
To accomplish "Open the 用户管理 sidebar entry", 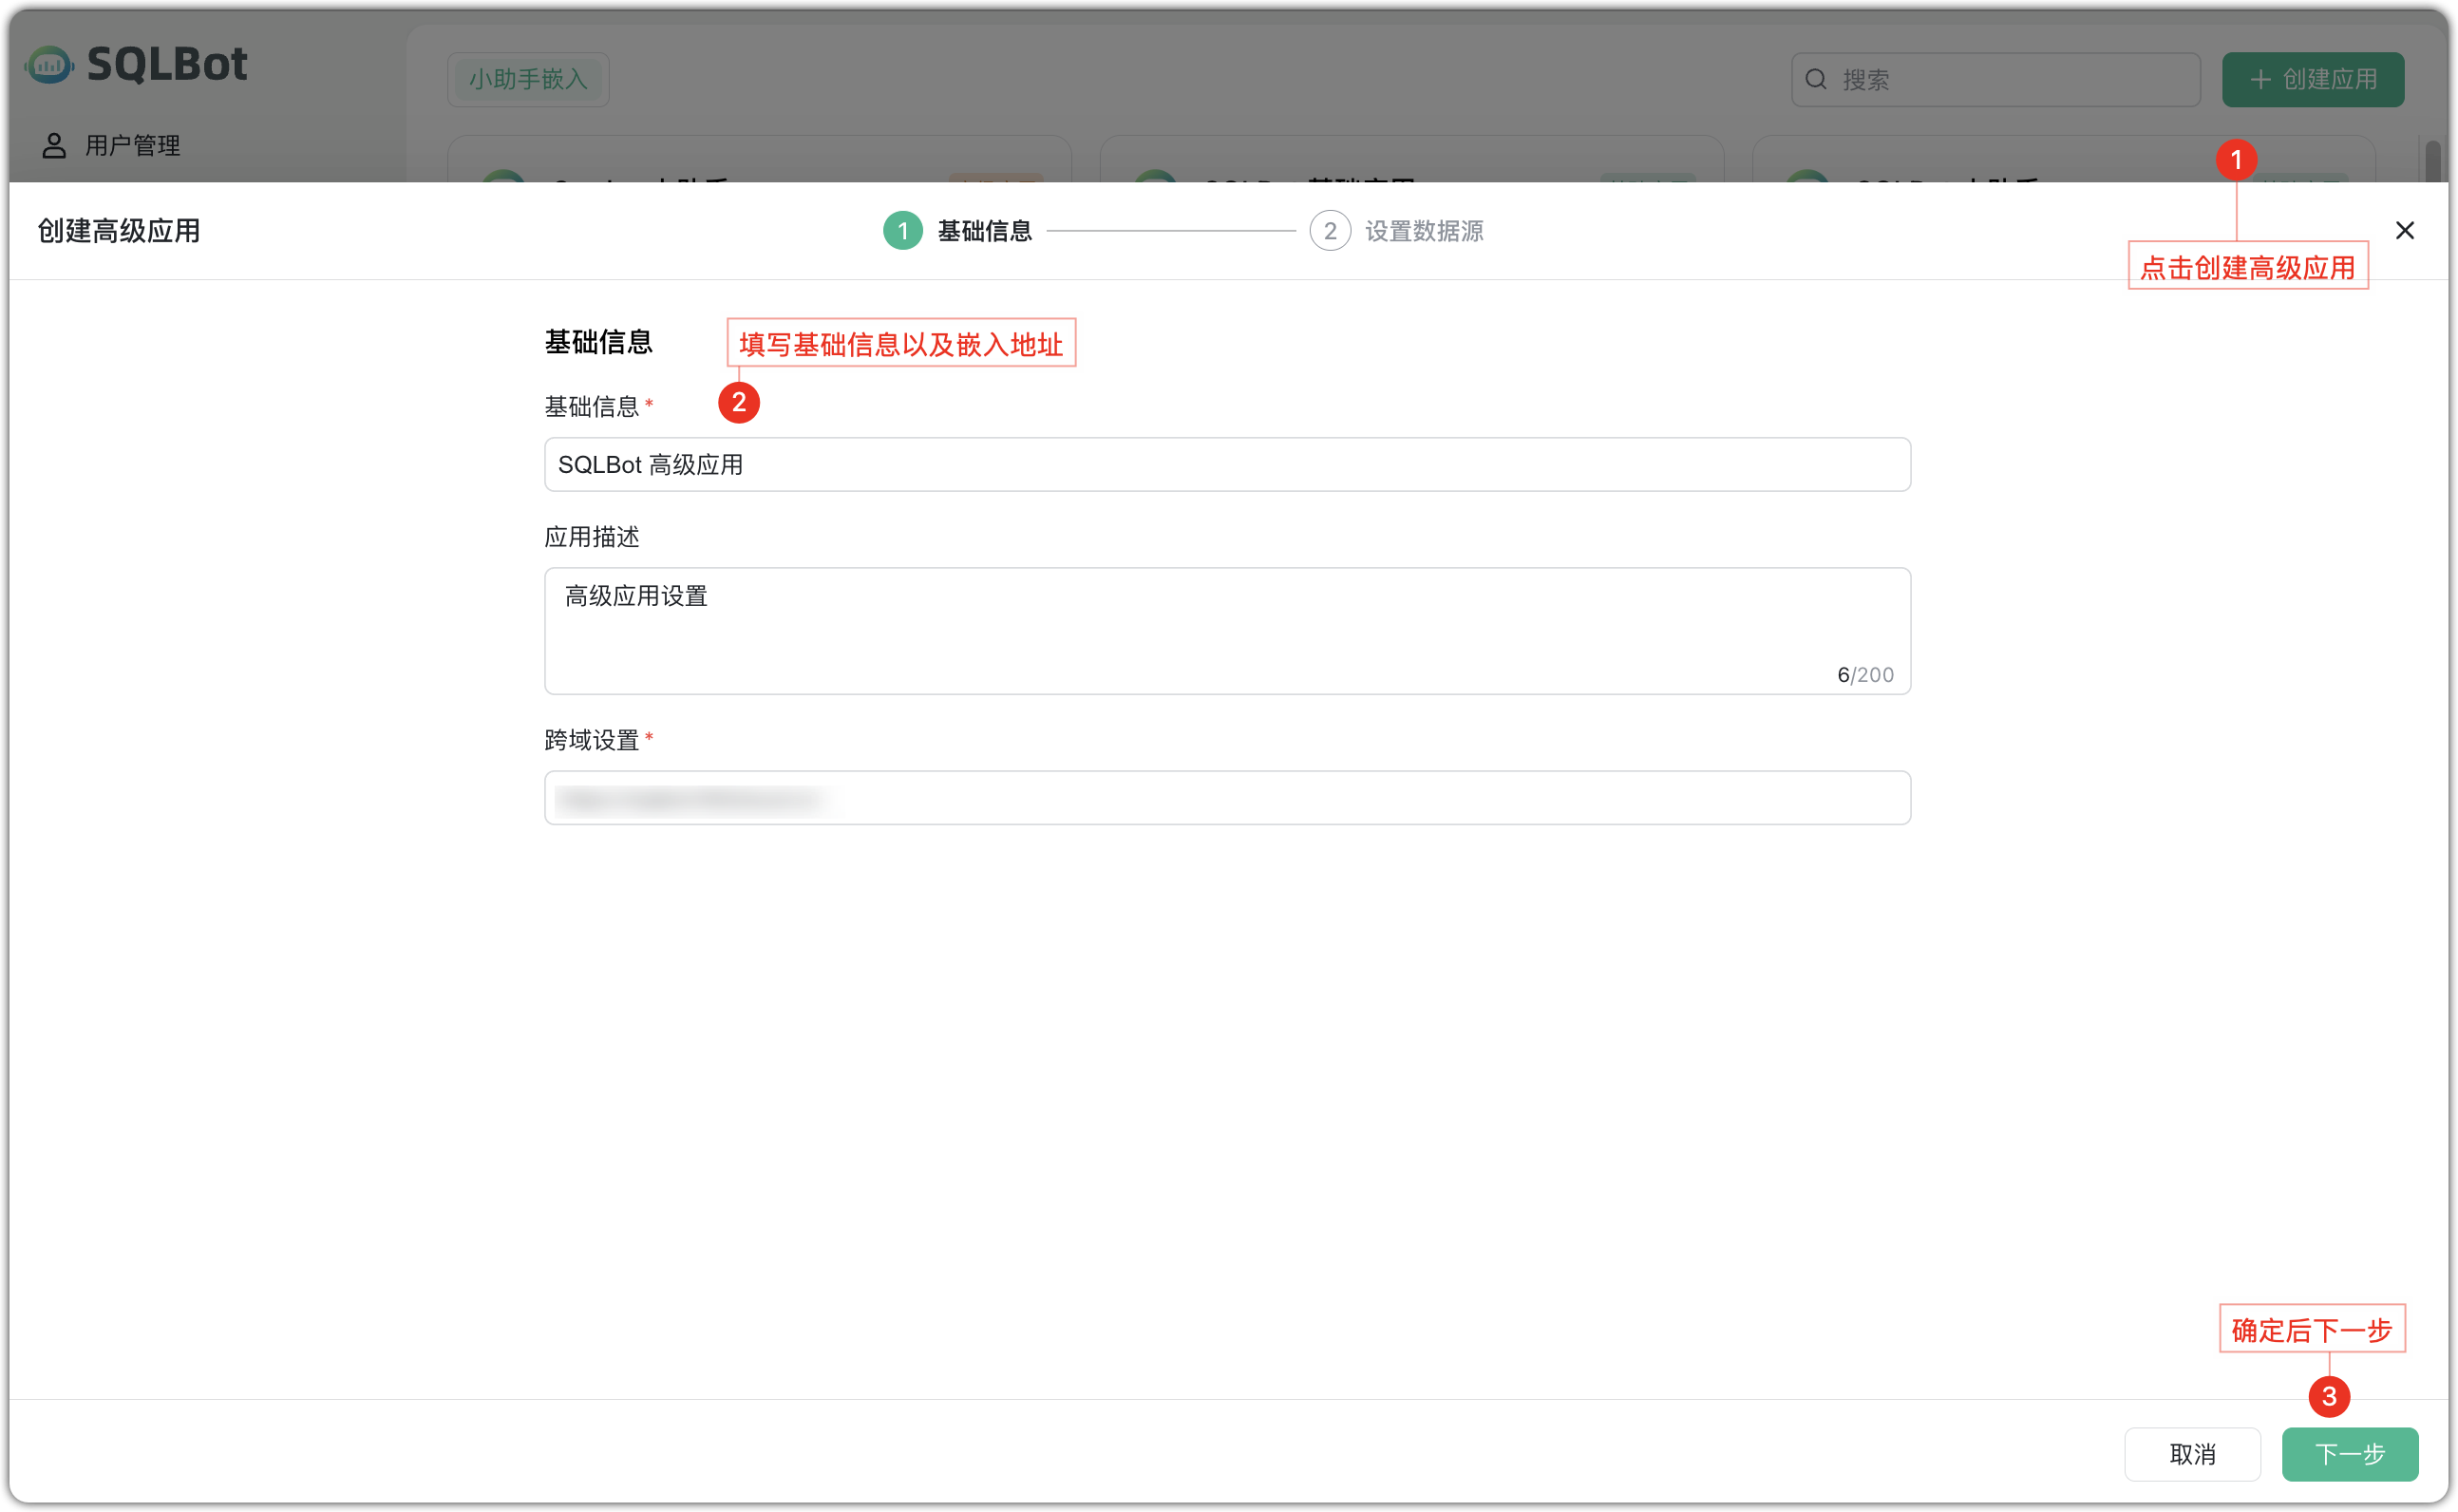I will point(131,145).
